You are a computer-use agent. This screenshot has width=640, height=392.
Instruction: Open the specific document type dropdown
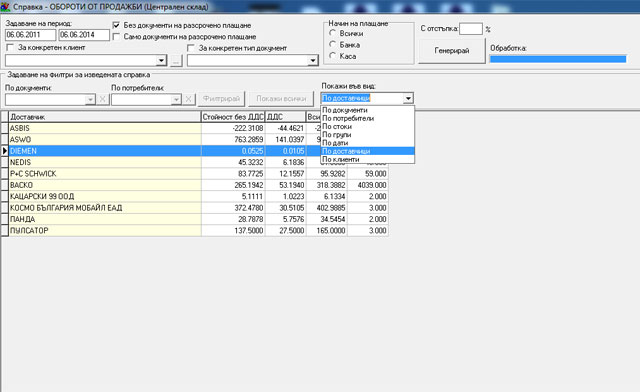click(x=313, y=60)
